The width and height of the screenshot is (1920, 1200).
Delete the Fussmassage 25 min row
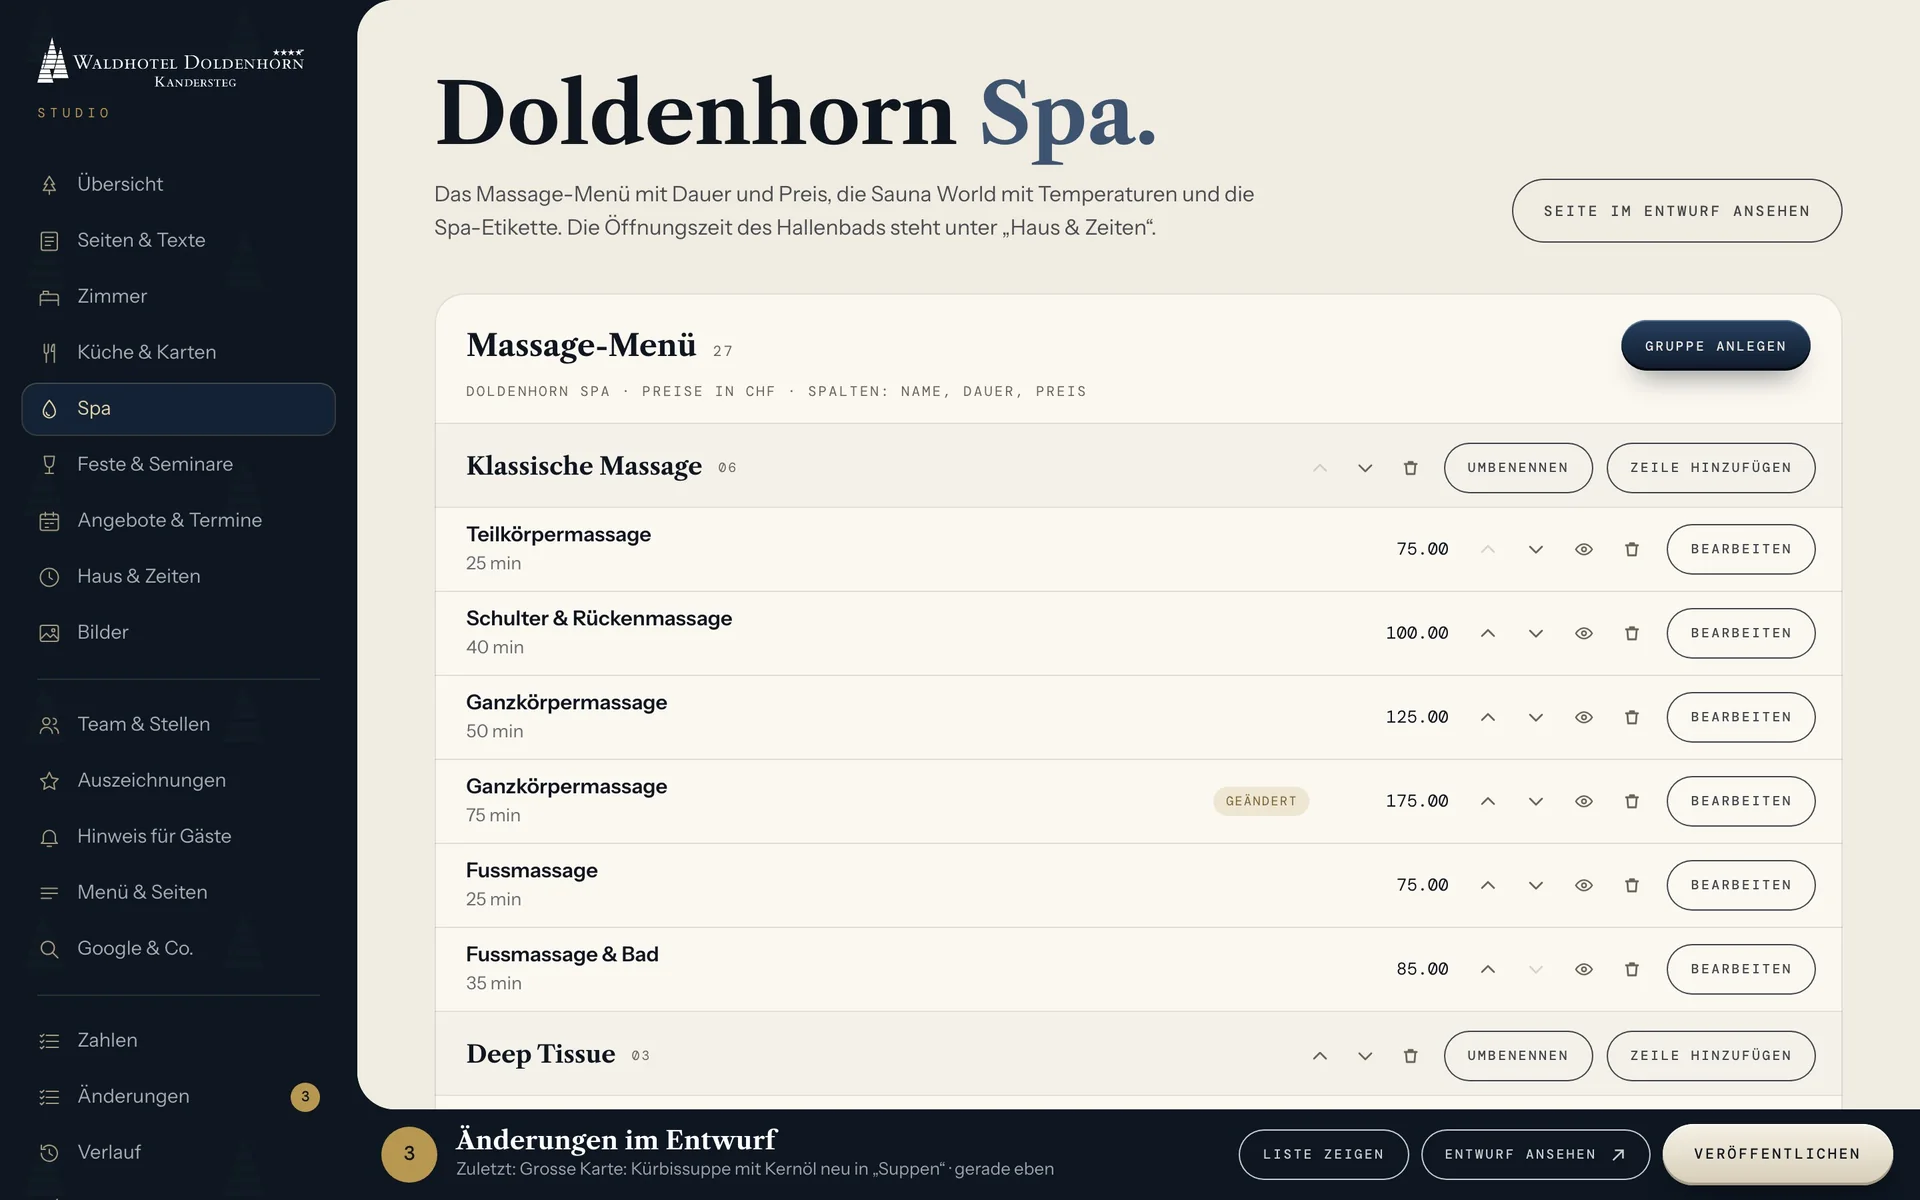pos(1632,885)
